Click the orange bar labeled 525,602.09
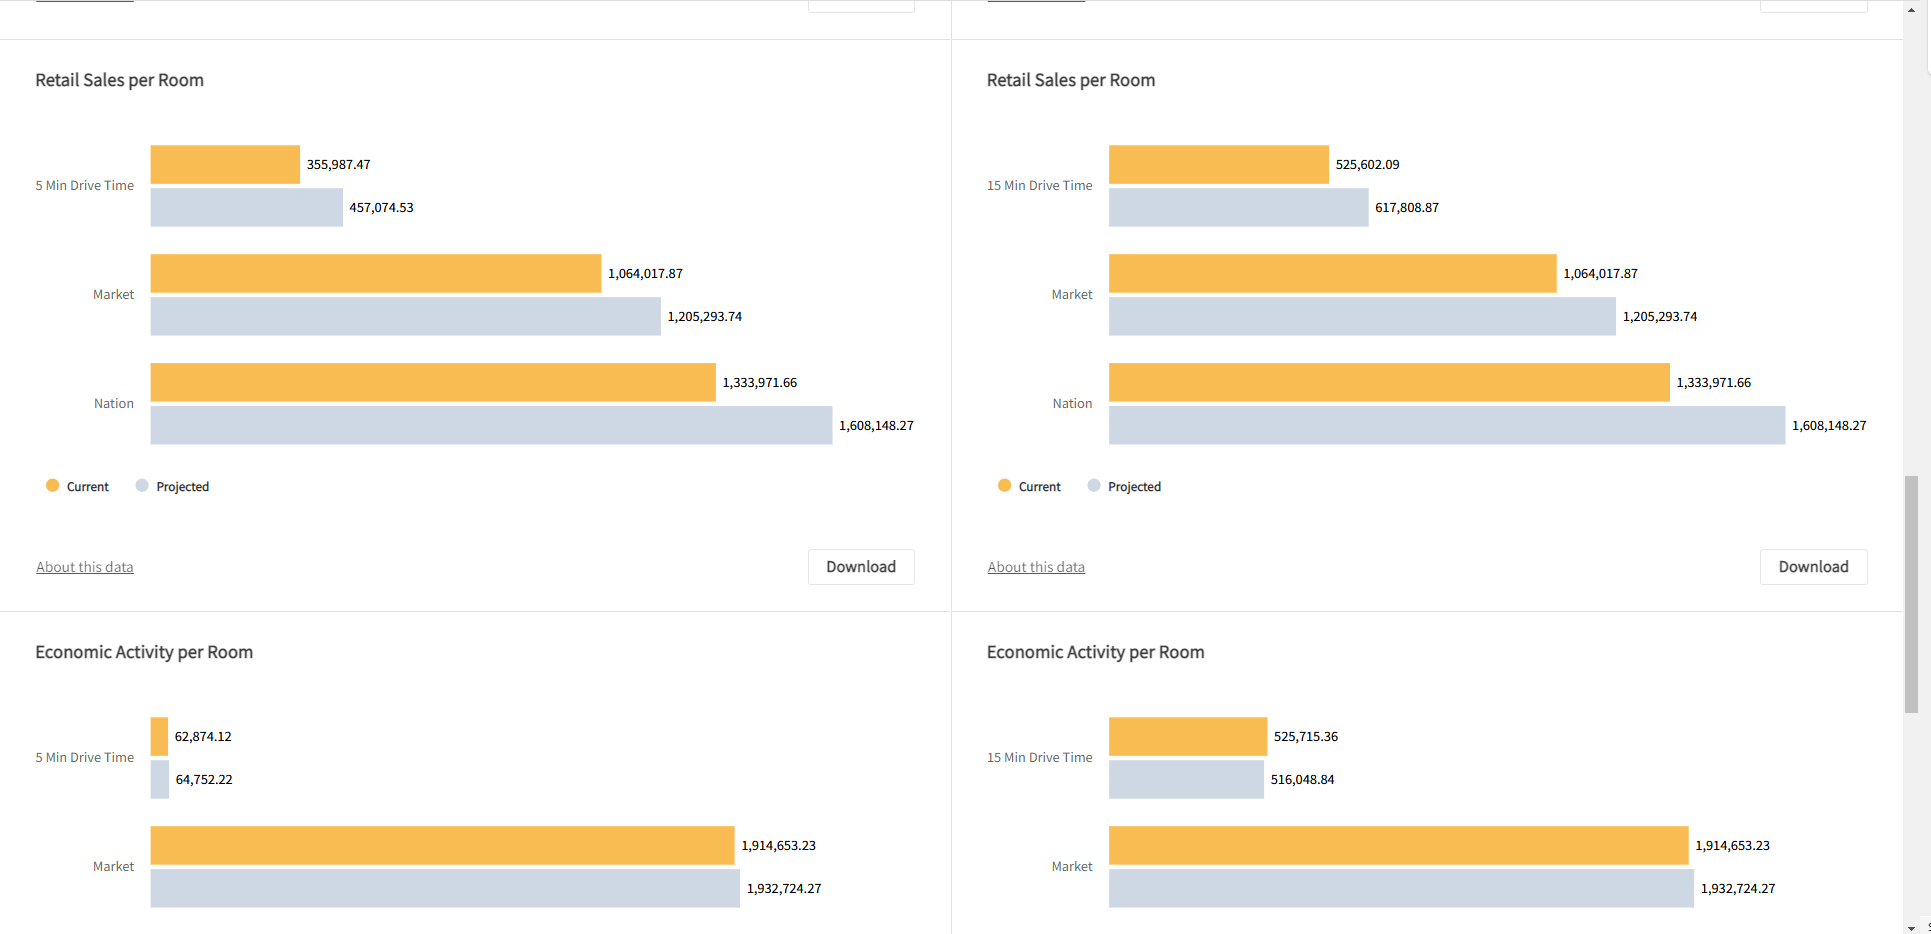The image size is (1931, 934). pyautogui.click(x=1218, y=165)
